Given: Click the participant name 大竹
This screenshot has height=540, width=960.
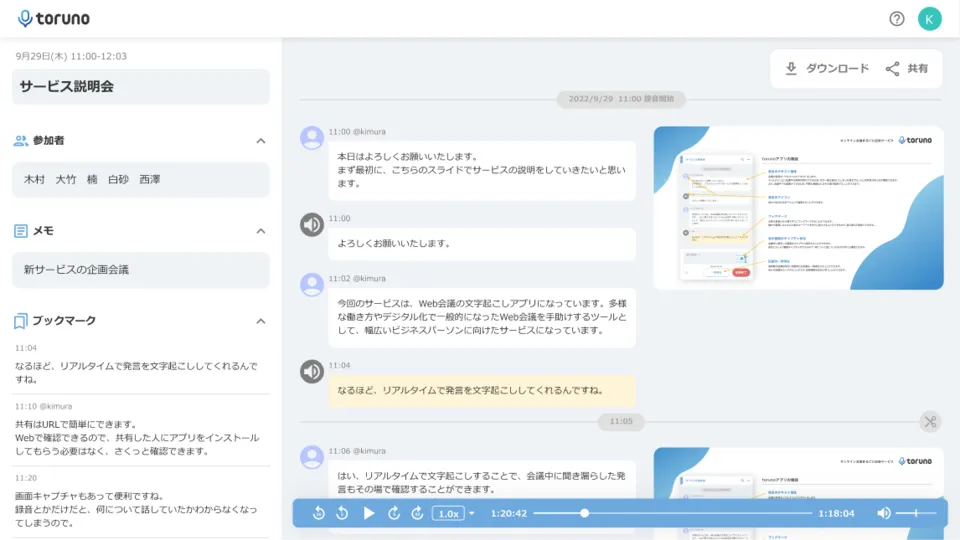Looking at the screenshot, I should click(x=66, y=179).
